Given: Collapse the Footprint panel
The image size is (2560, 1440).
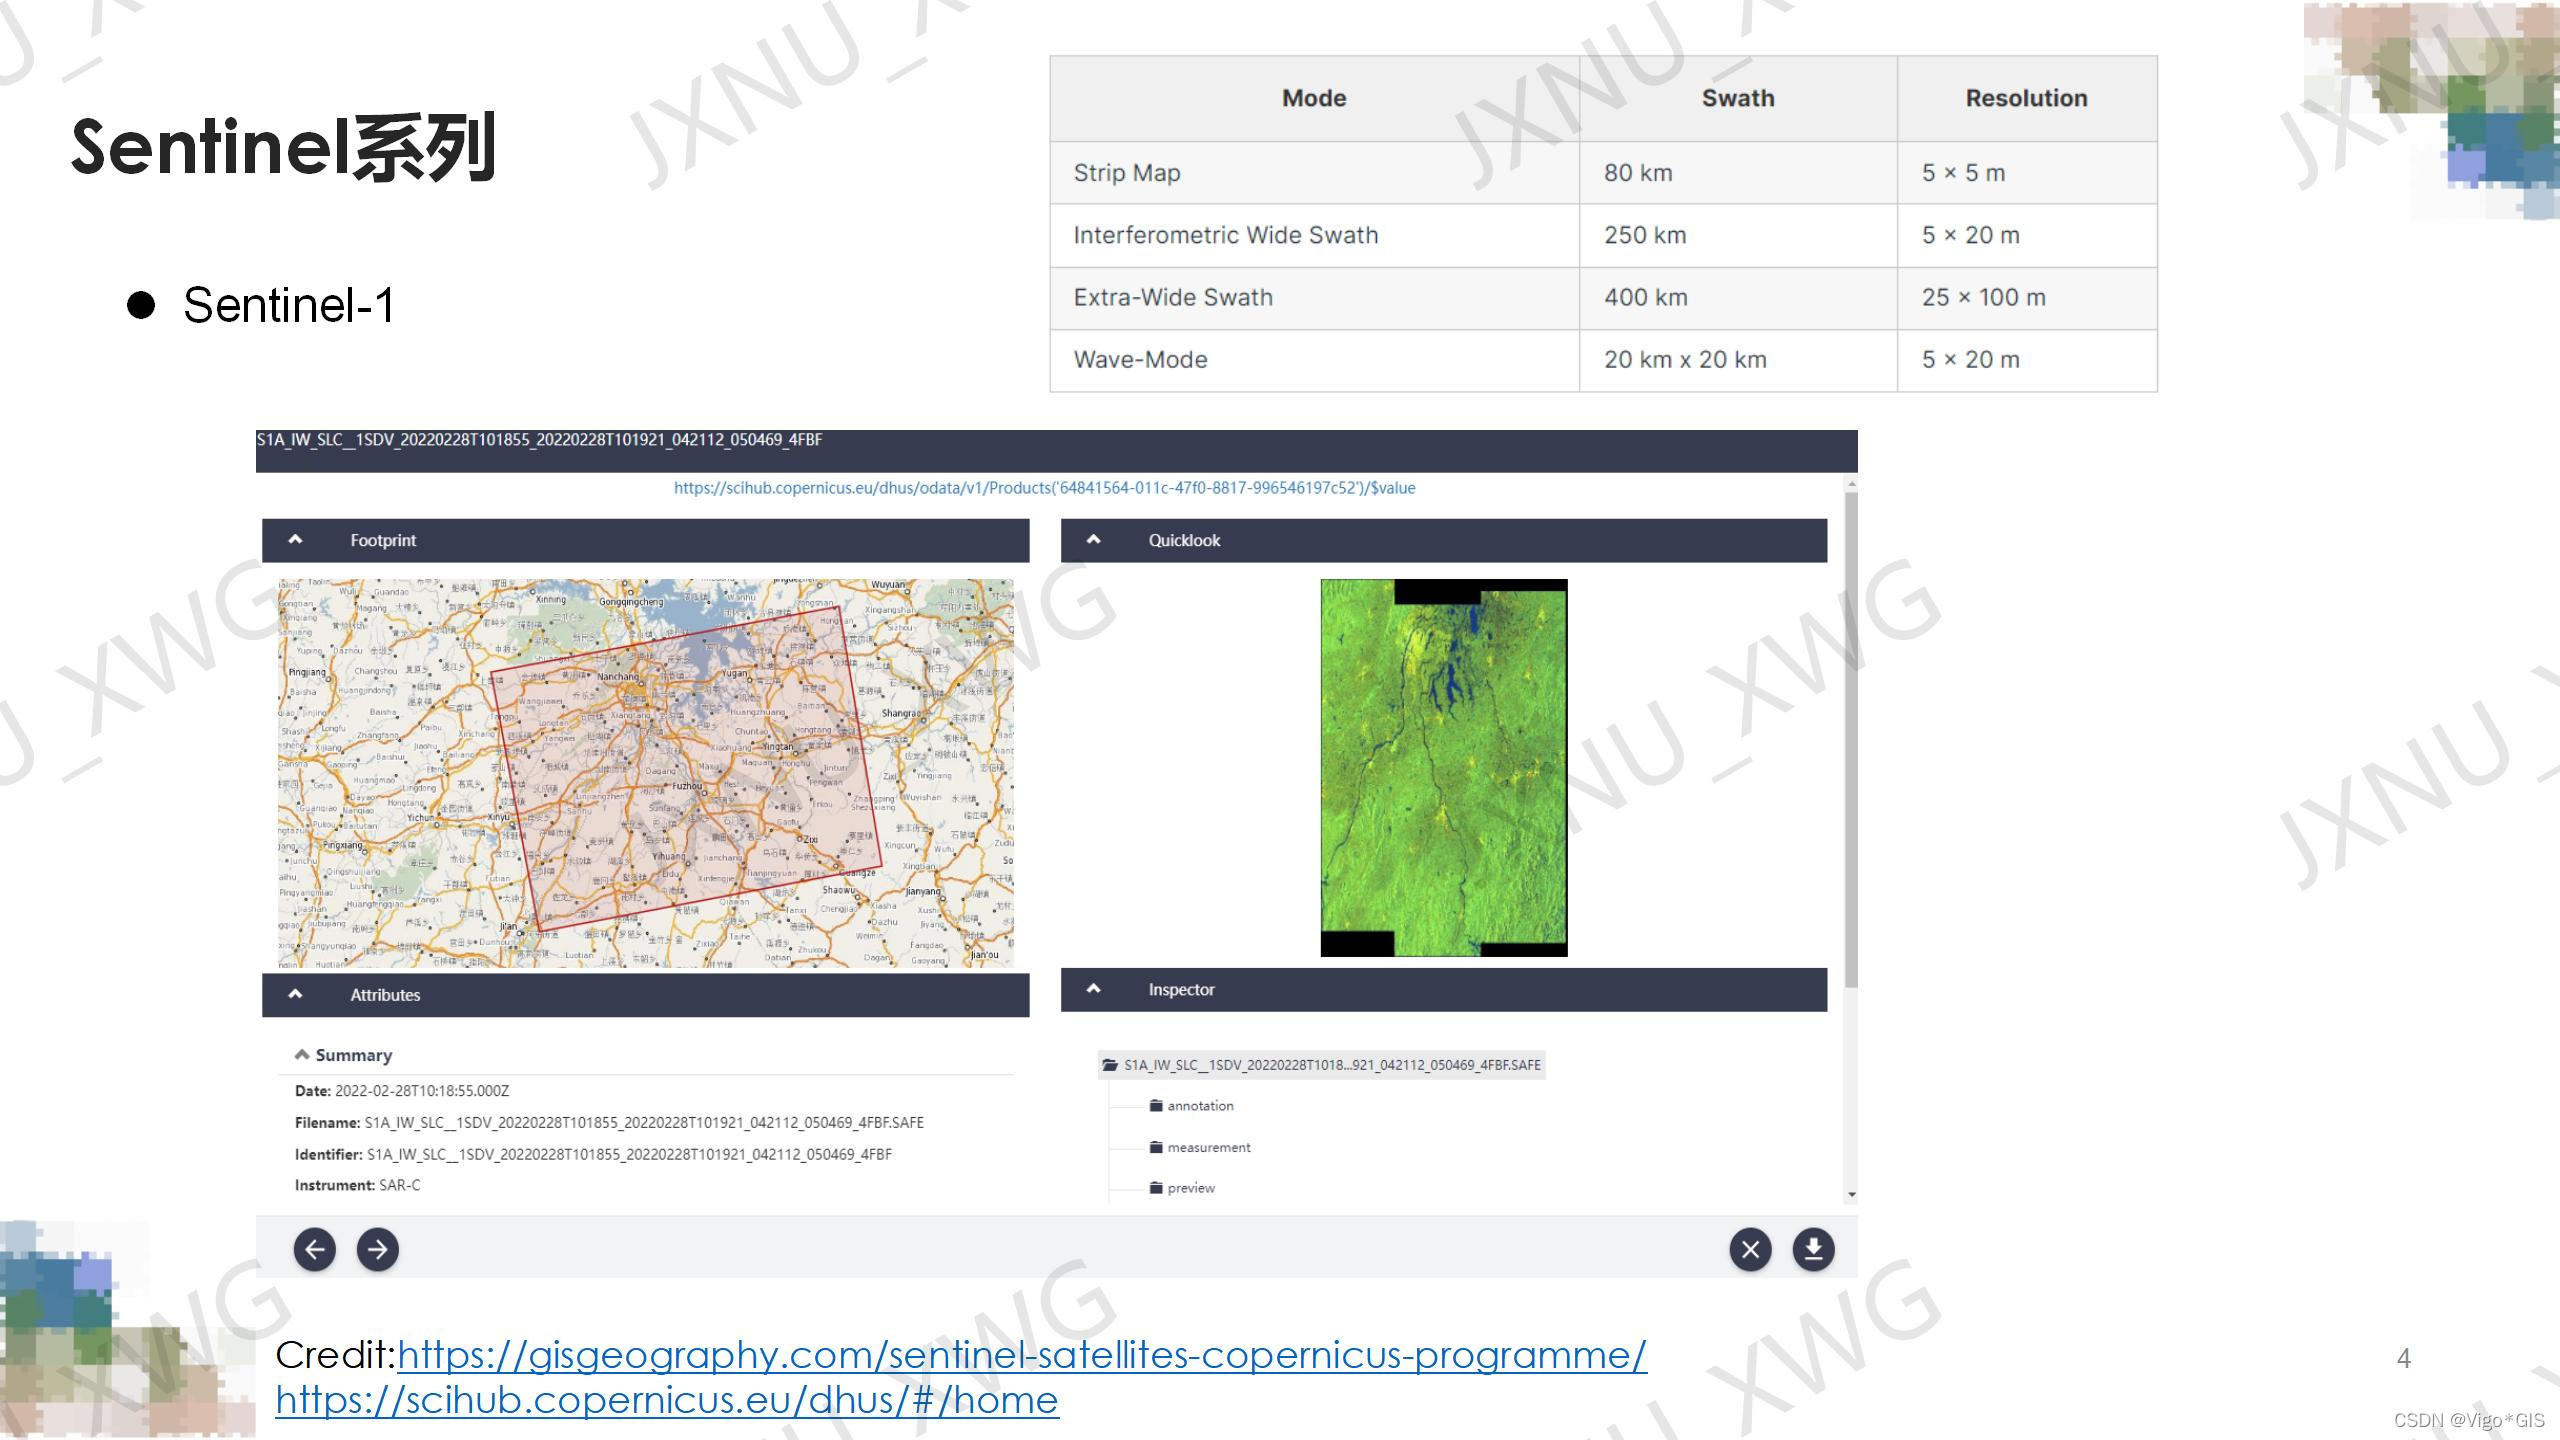Looking at the screenshot, I should [x=295, y=540].
